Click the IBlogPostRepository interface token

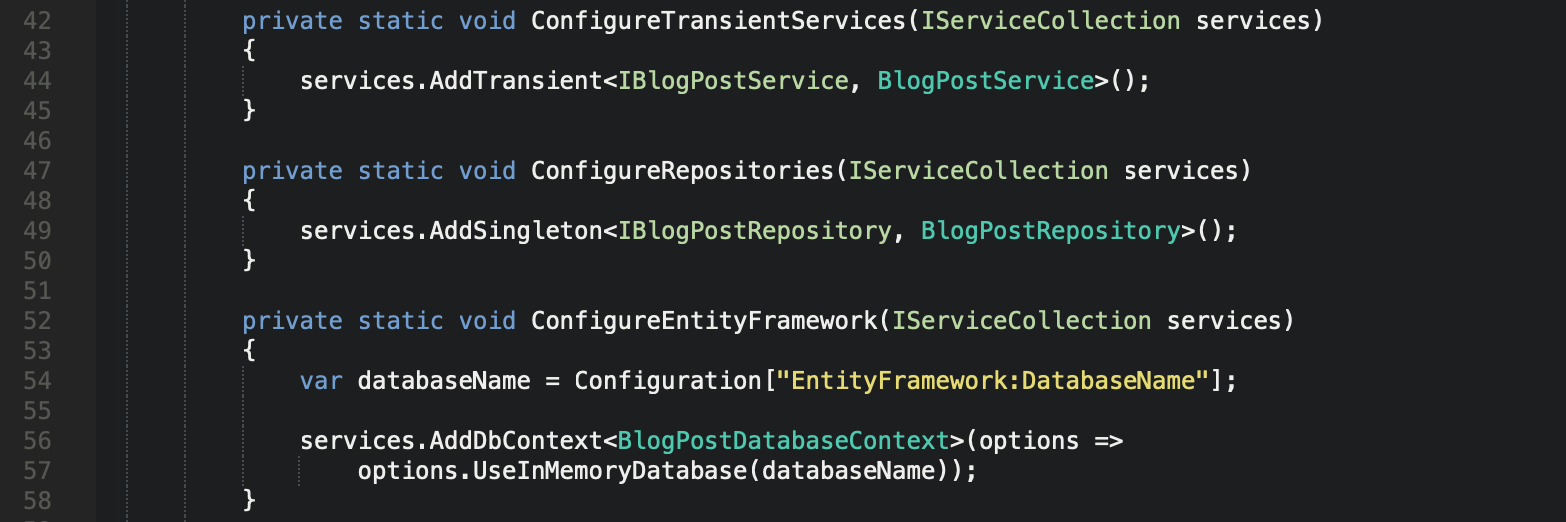pyautogui.click(x=755, y=230)
